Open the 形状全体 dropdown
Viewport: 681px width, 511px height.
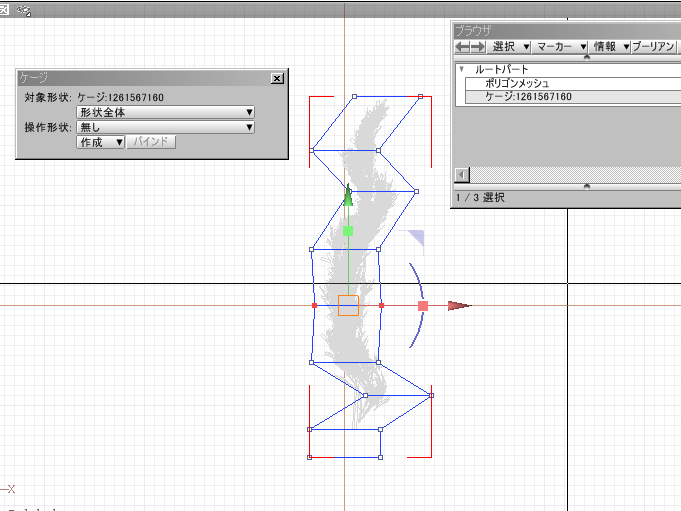(x=165, y=113)
